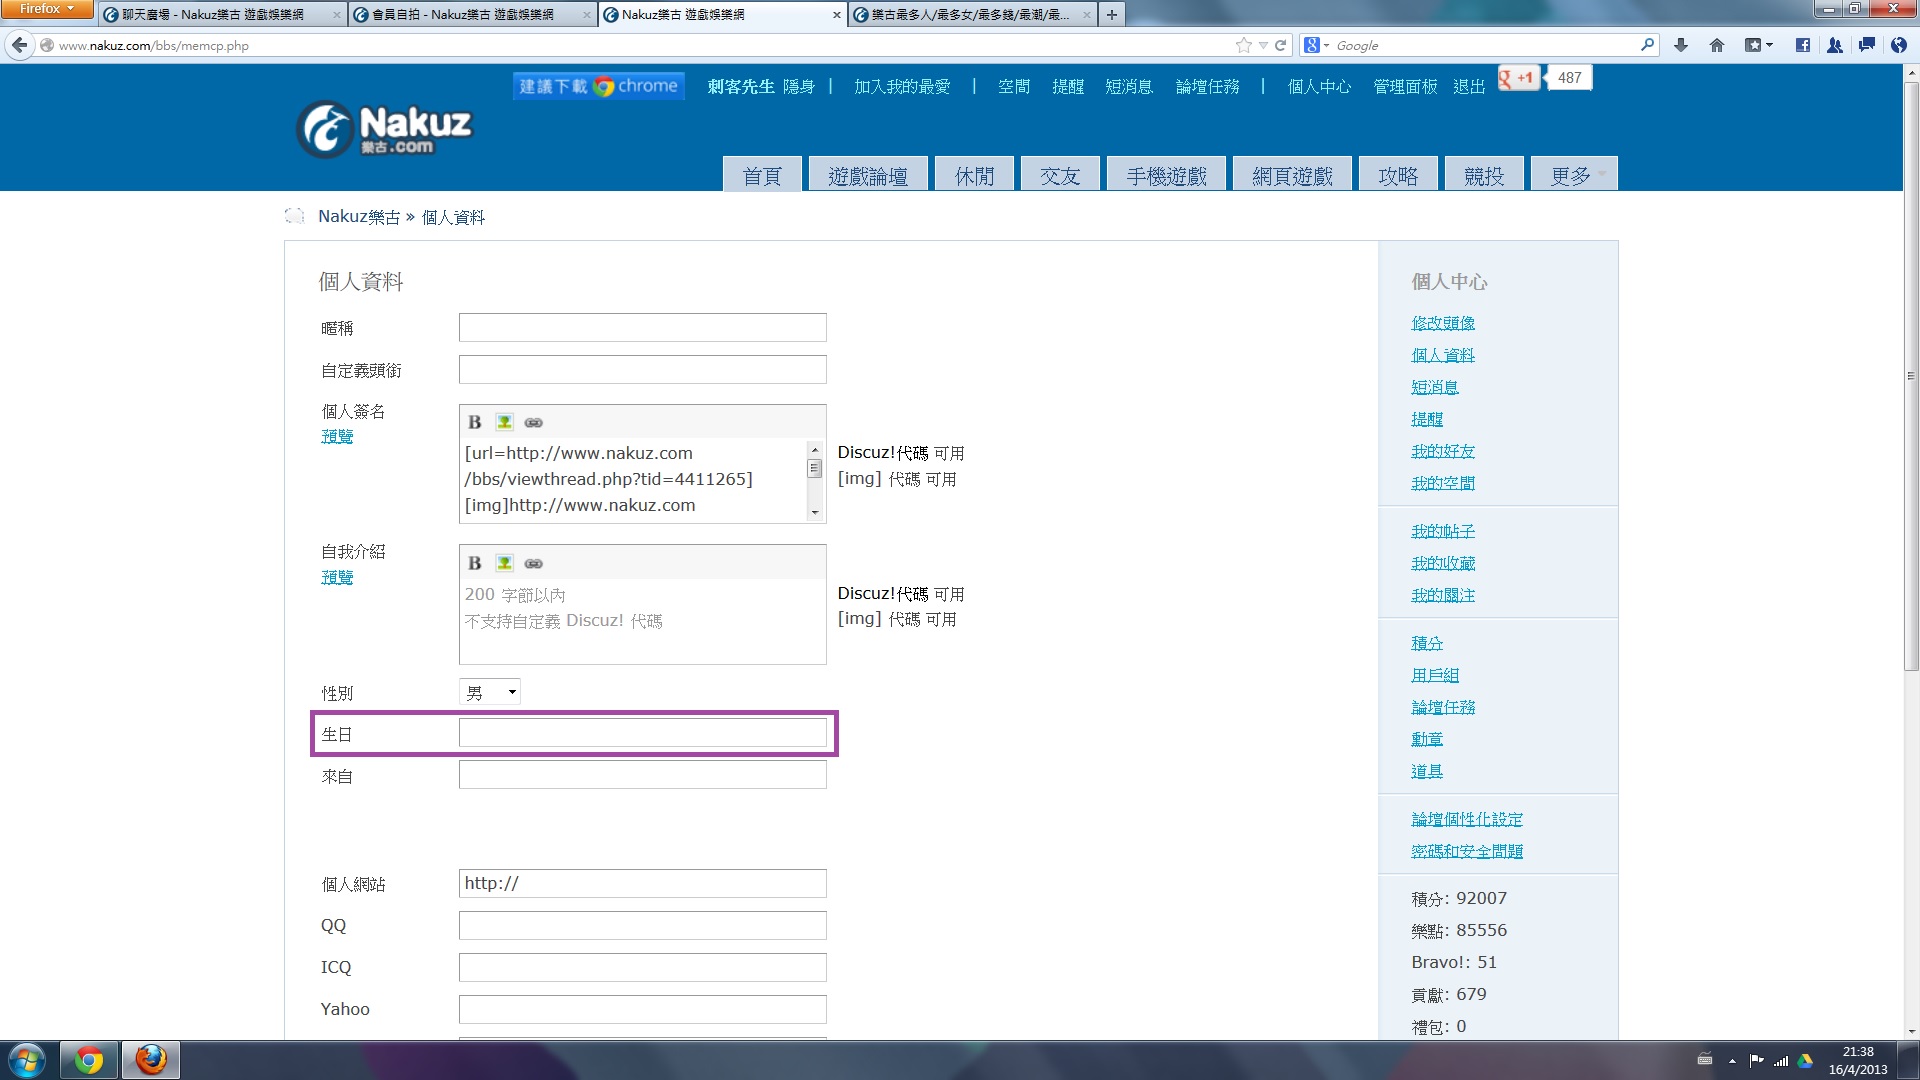Click 預覽 link under 個人簽名
The image size is (1920, 1080).
pos(337,436)
